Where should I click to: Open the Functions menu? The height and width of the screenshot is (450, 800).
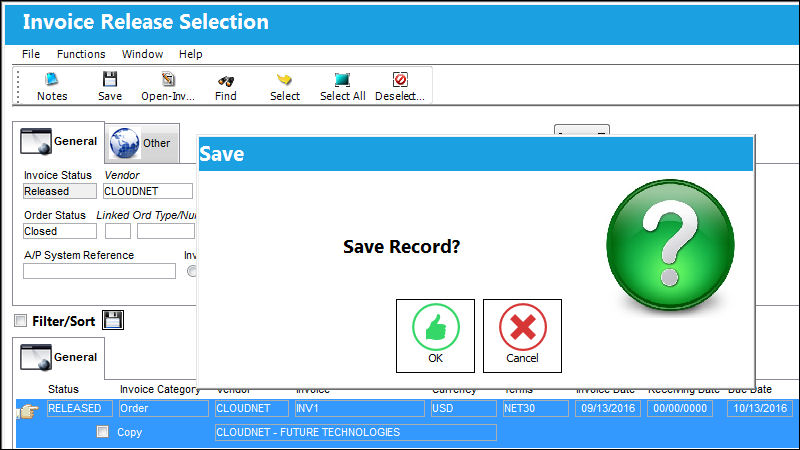point(81,54)
